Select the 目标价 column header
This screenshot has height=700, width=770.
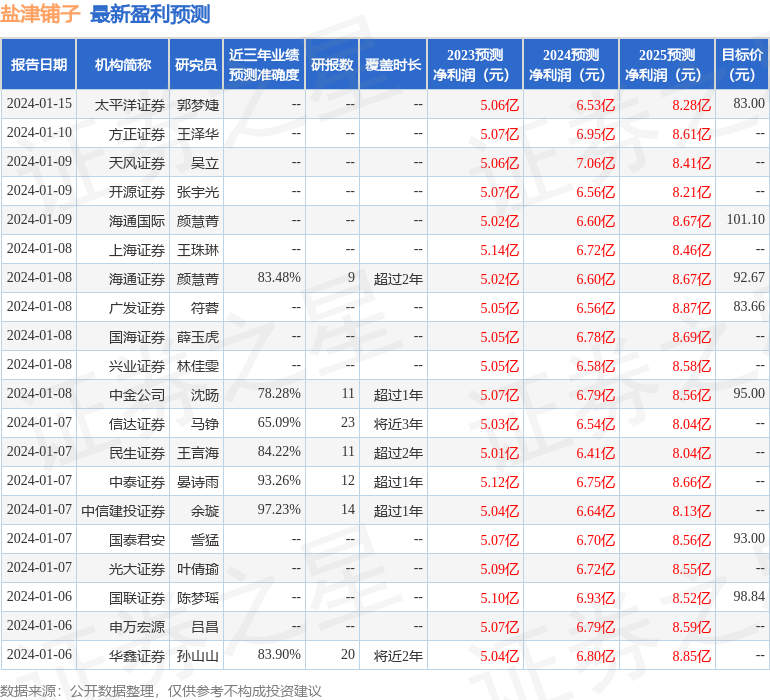pyautogui.click(x=742, y=65)
